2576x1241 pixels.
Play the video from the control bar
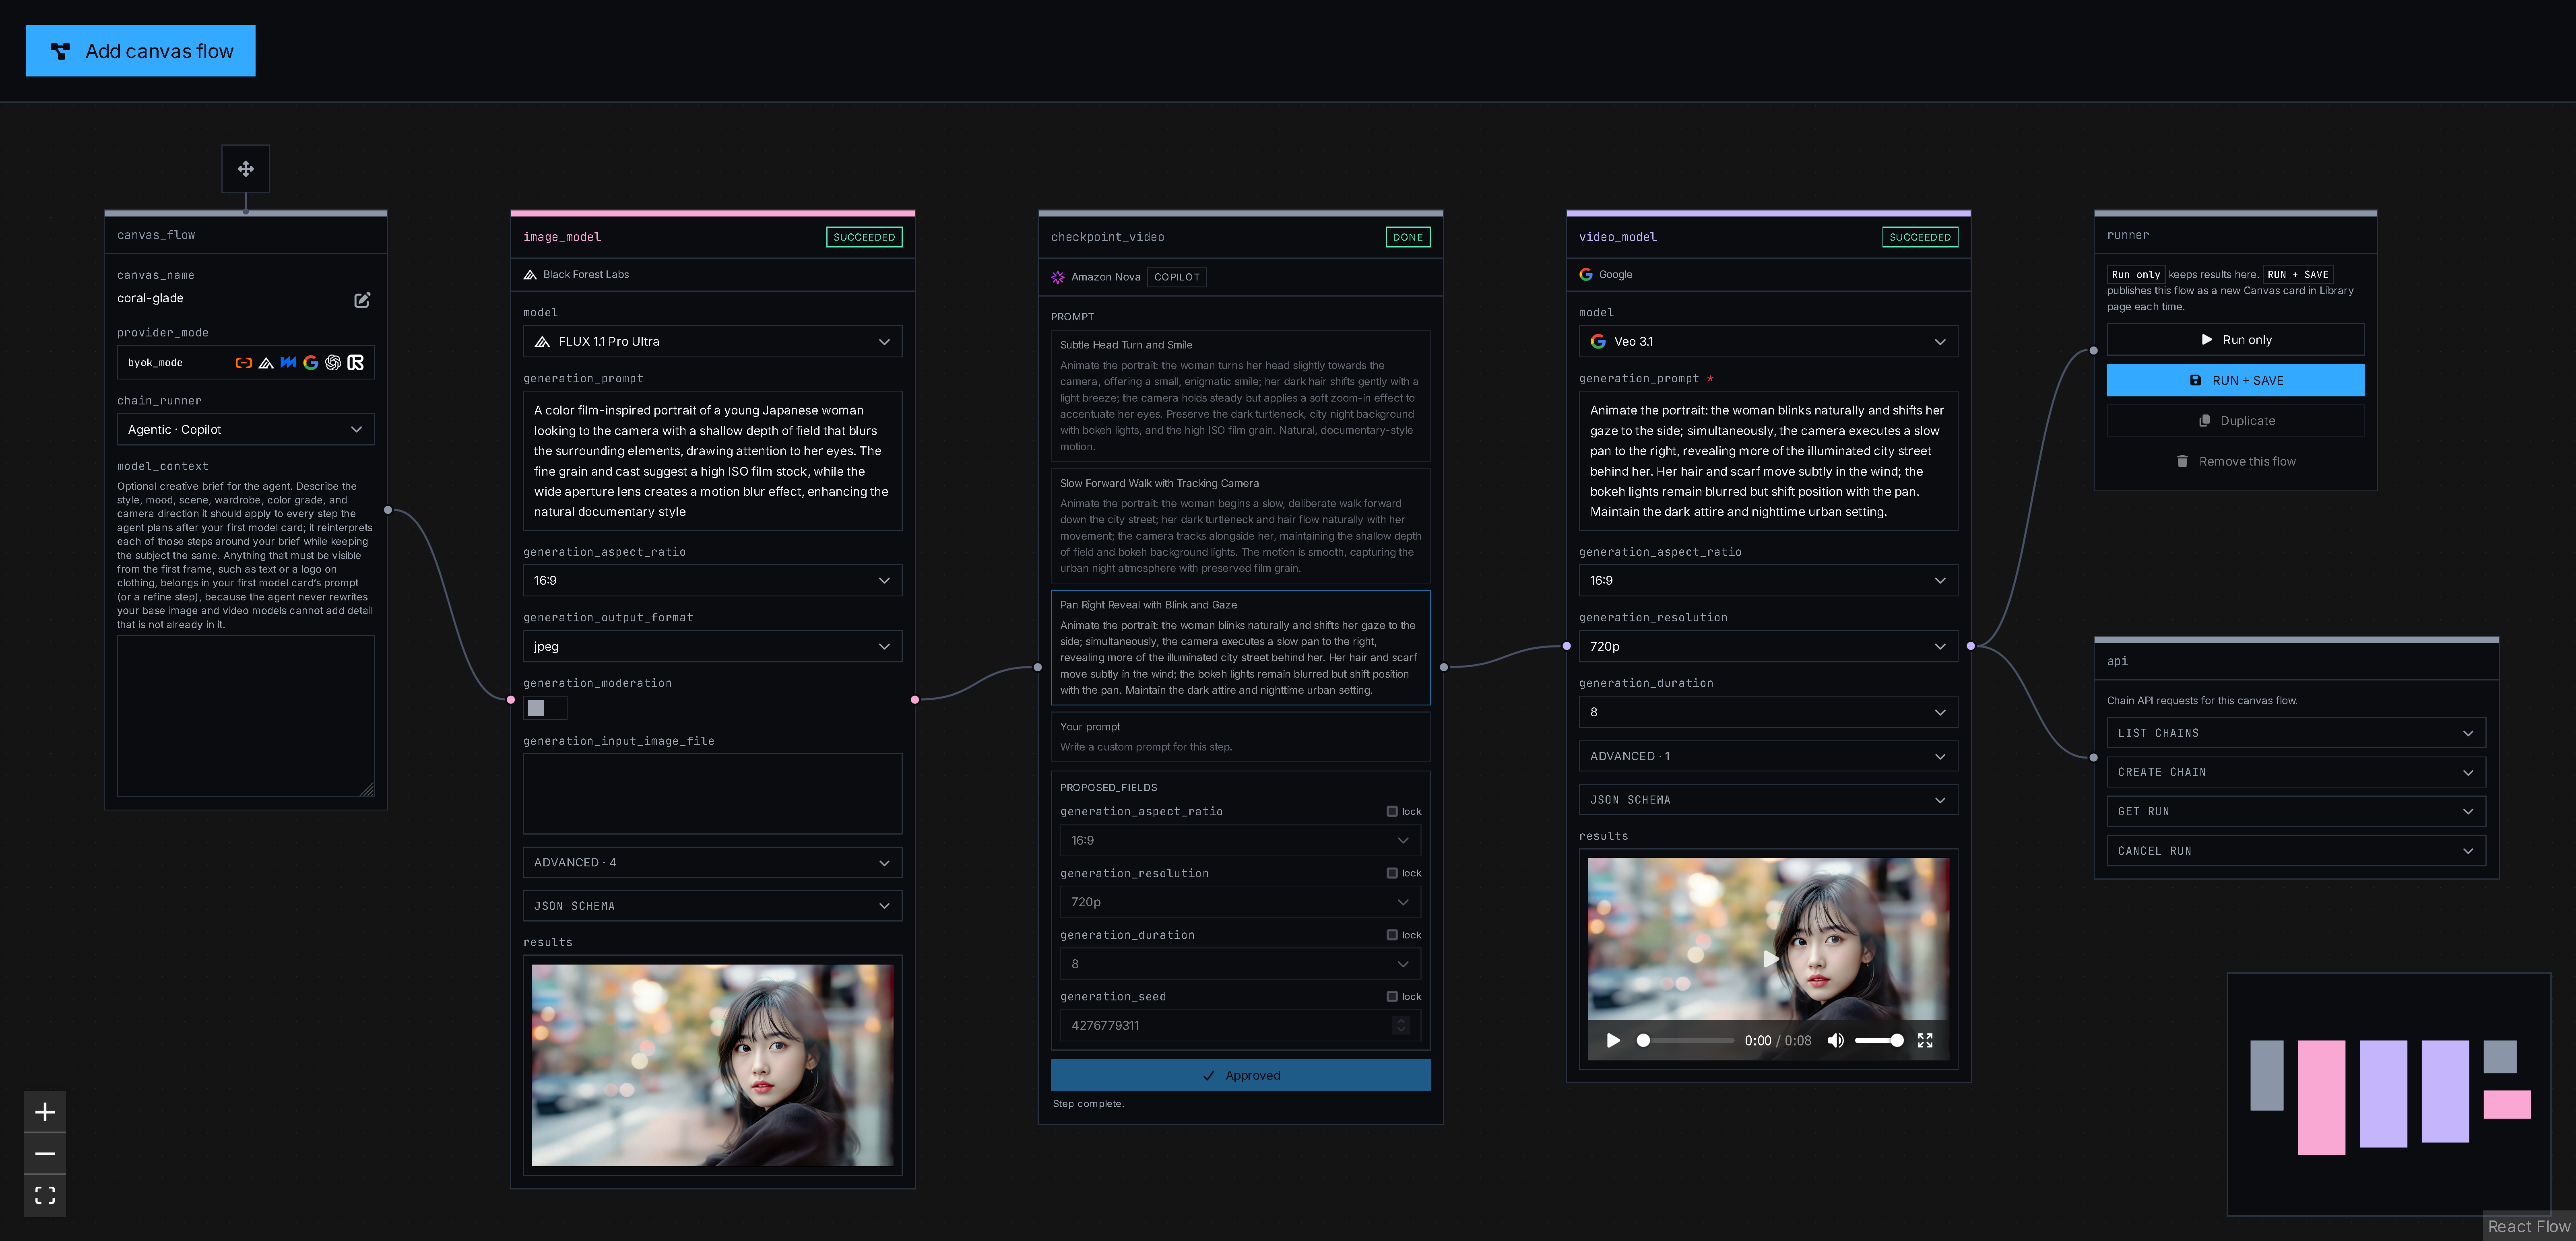click(1613, 1041)
